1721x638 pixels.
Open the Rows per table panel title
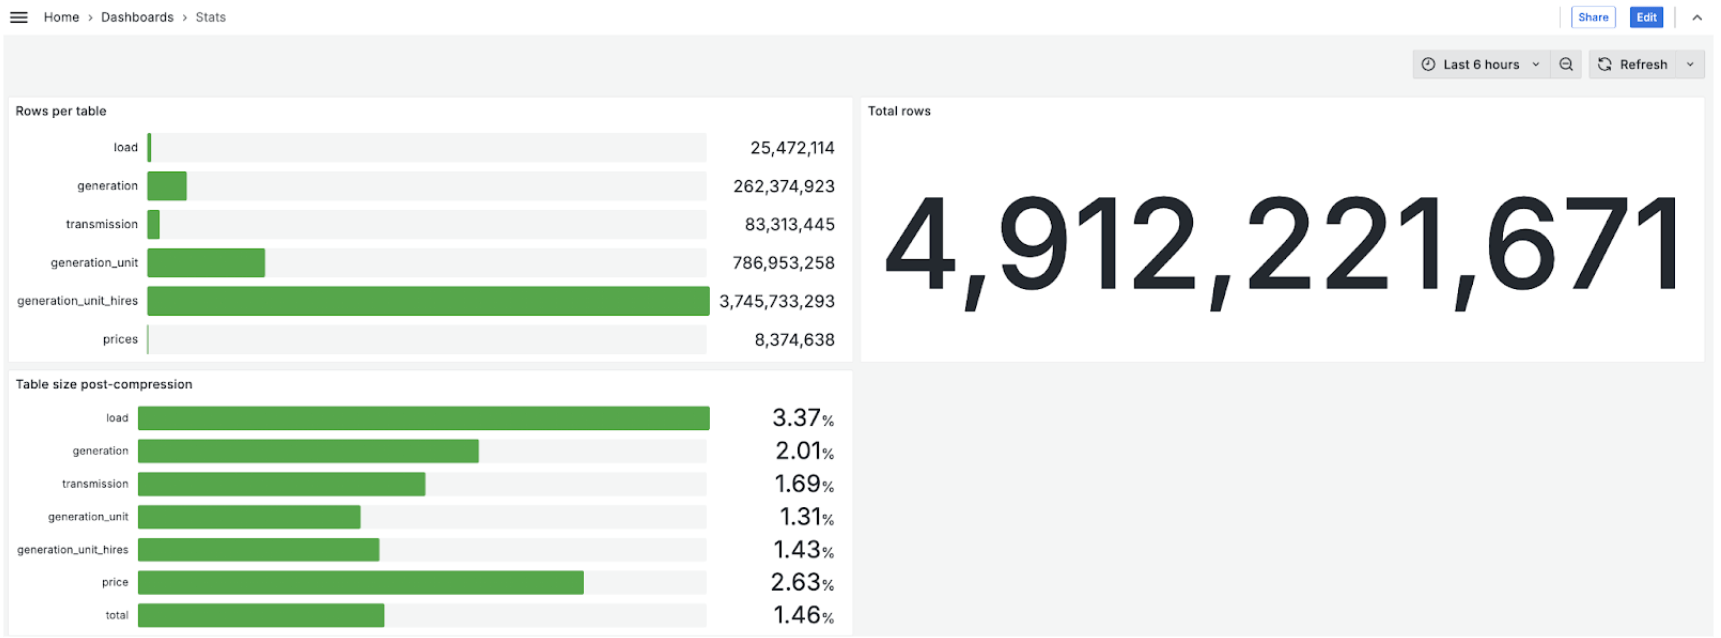pos(61,111)
